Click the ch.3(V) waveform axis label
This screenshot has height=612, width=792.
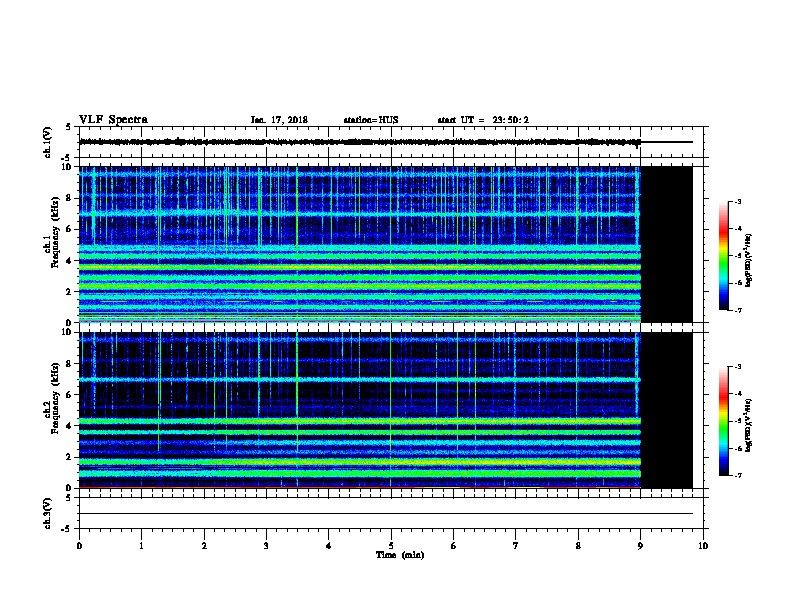[x=48, y=513]
